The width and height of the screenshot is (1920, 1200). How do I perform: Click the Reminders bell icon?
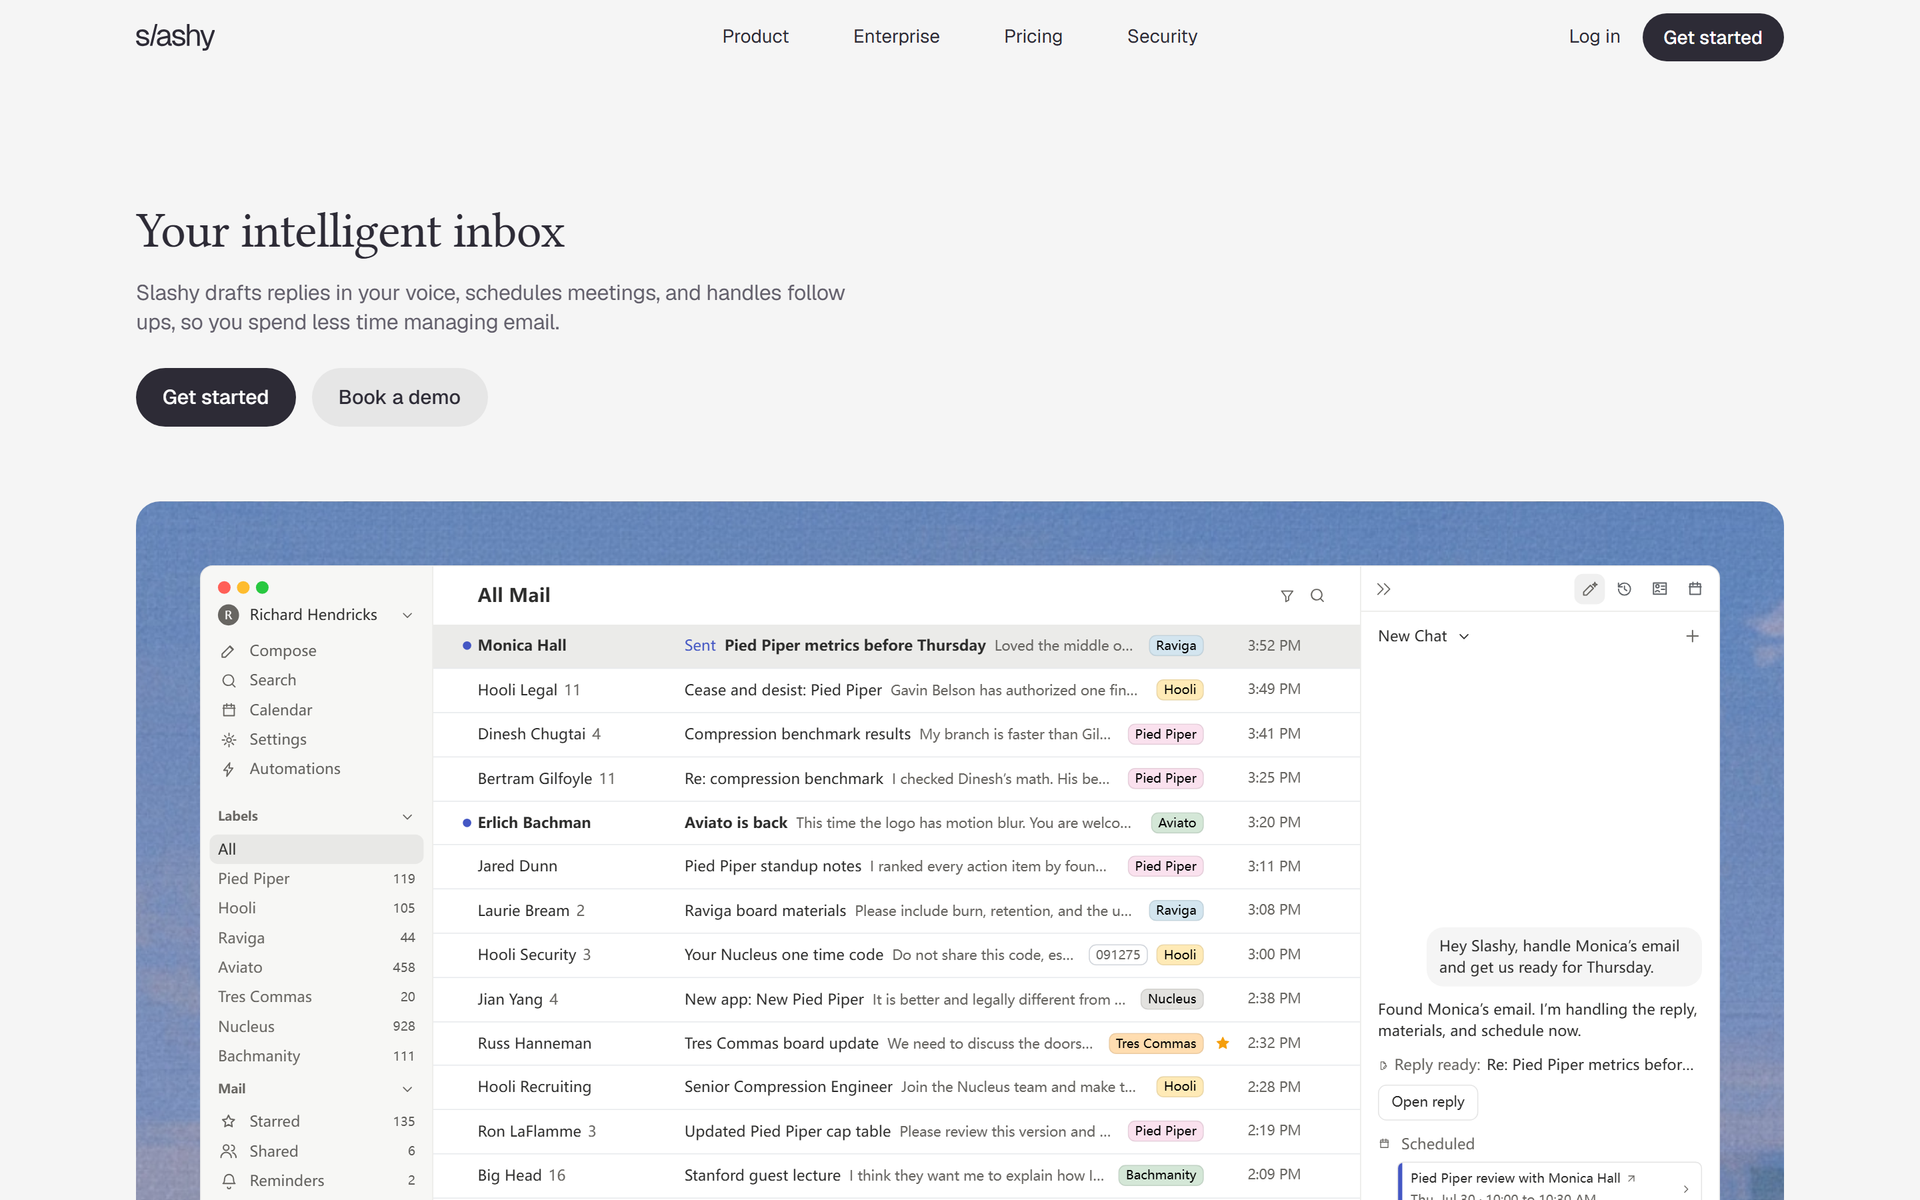(x=229, y=1181)
